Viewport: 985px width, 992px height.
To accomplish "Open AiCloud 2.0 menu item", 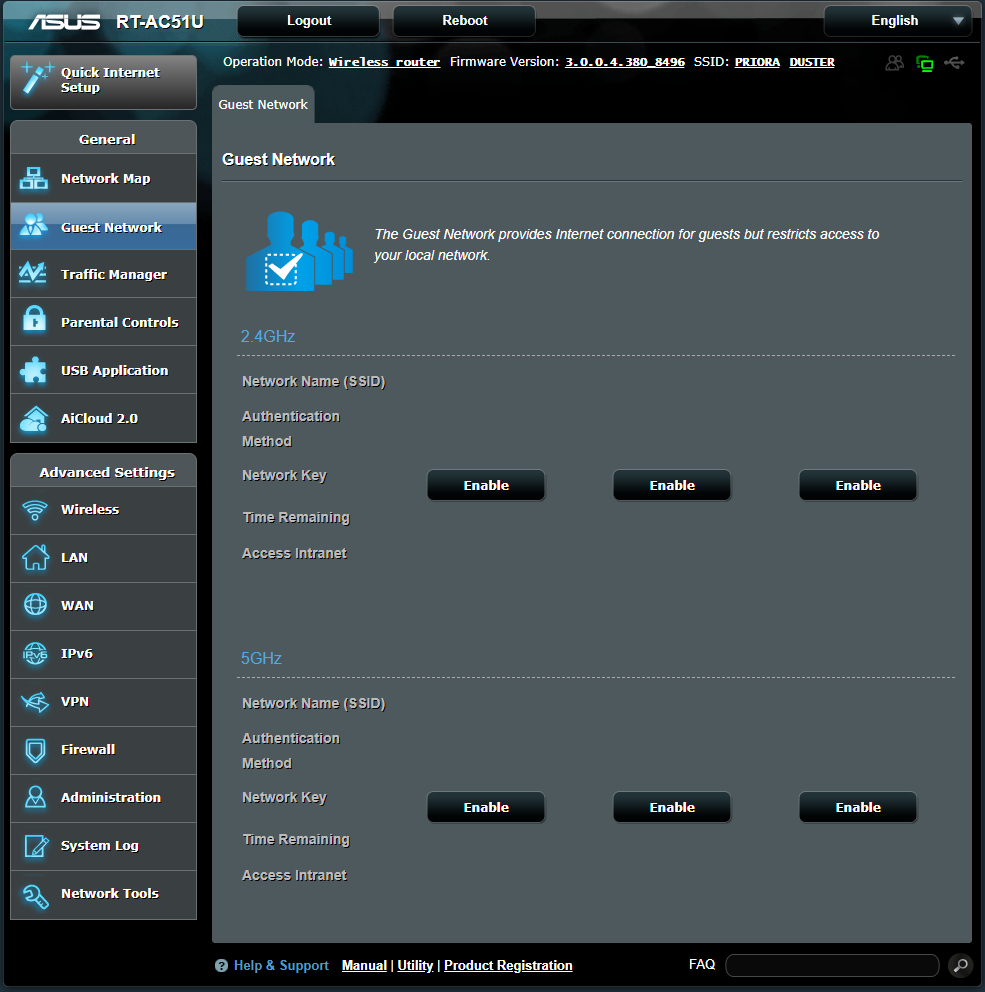I will [104, 418].
